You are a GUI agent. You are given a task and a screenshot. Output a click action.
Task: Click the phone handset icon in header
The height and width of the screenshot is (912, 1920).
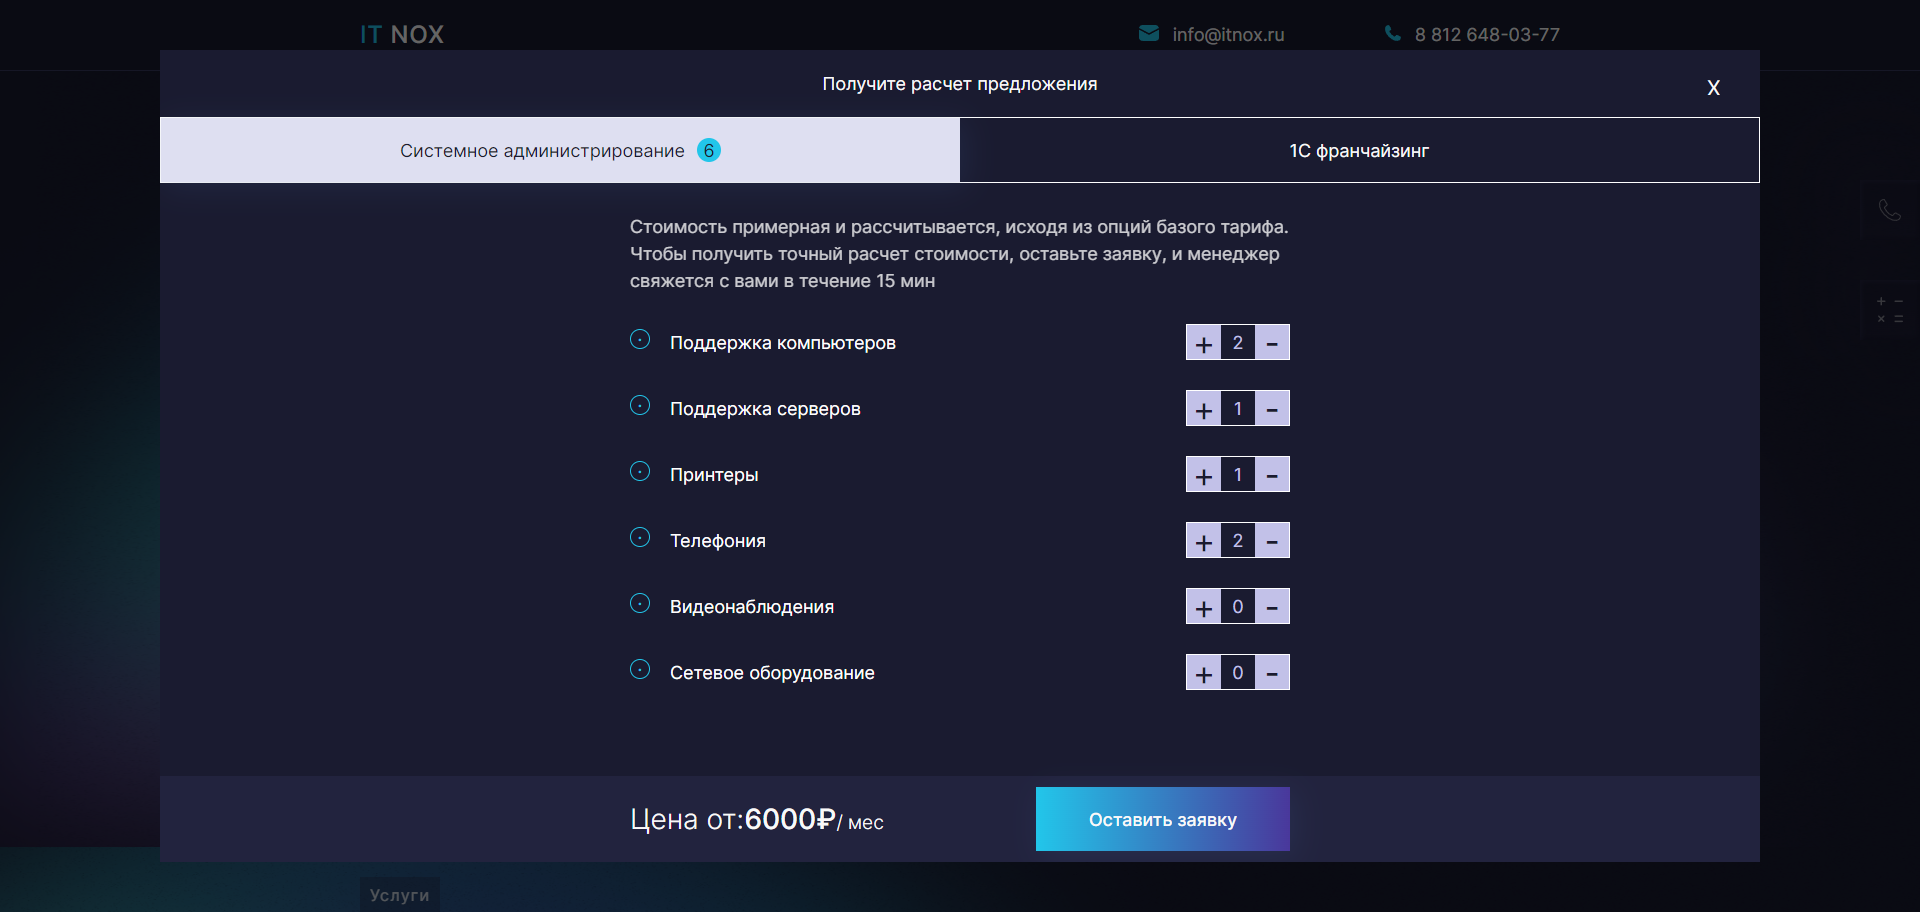tap(1392, 33)
